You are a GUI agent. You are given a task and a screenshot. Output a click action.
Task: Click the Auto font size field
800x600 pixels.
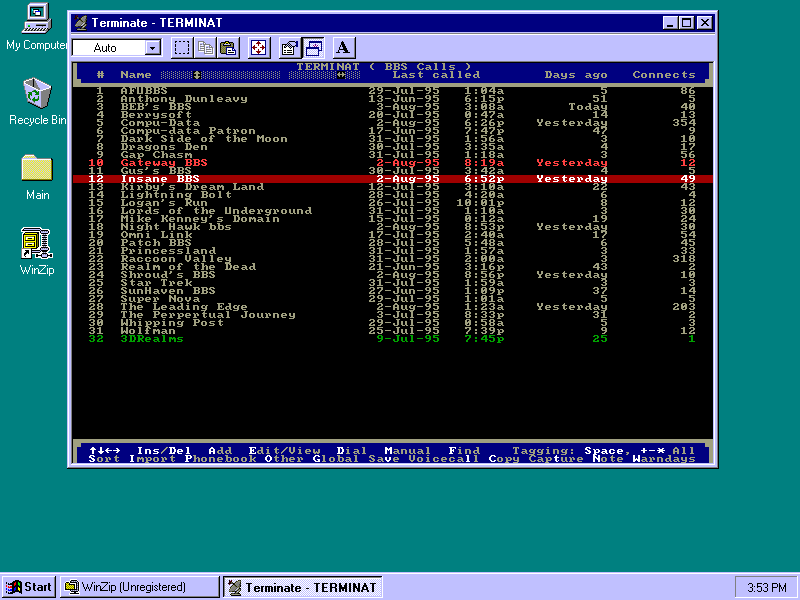tap(109, 48)
